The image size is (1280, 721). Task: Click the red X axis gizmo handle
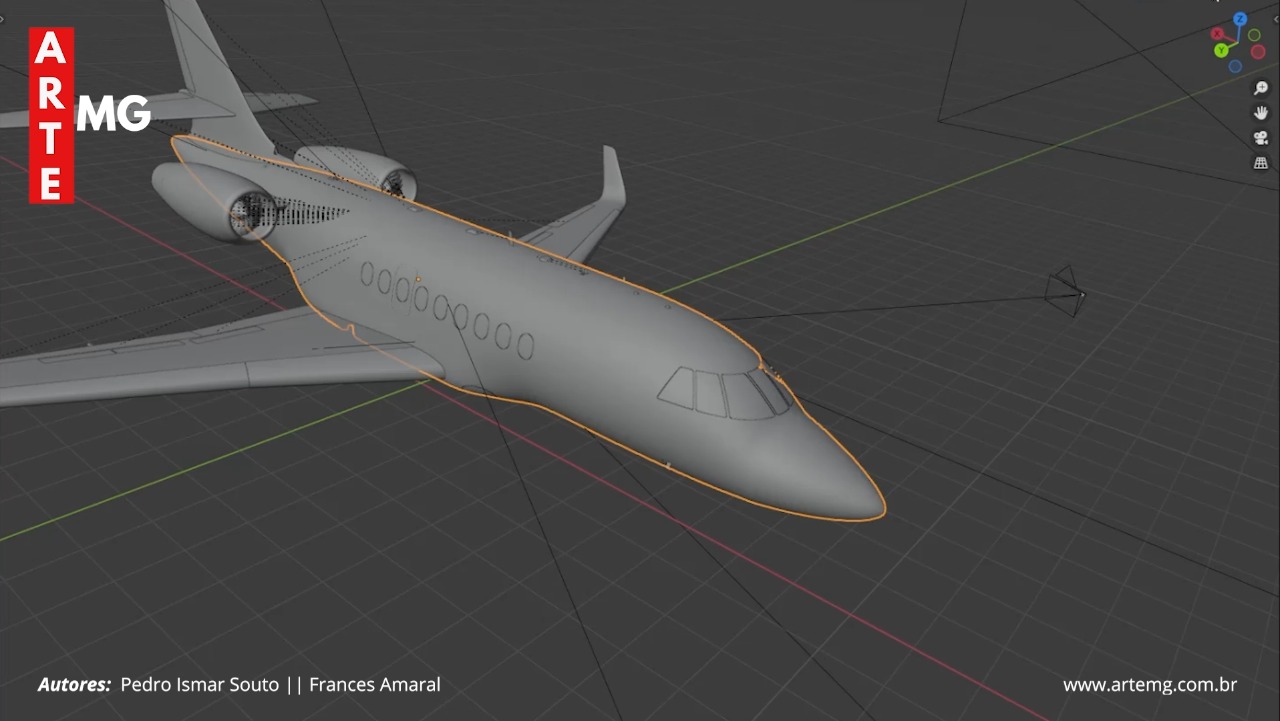click(x=1217, y=34)
